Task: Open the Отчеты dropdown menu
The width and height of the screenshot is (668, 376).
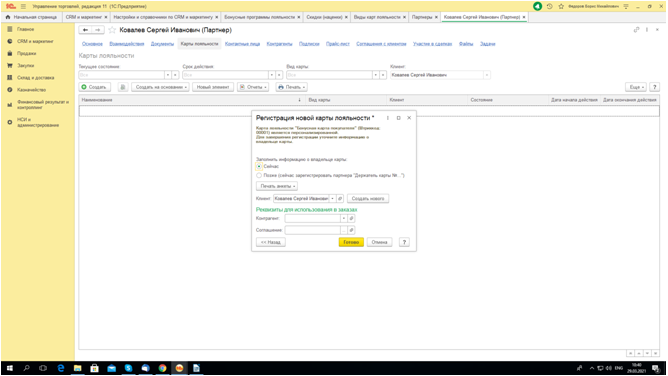Action: click(x=253, y=87)
